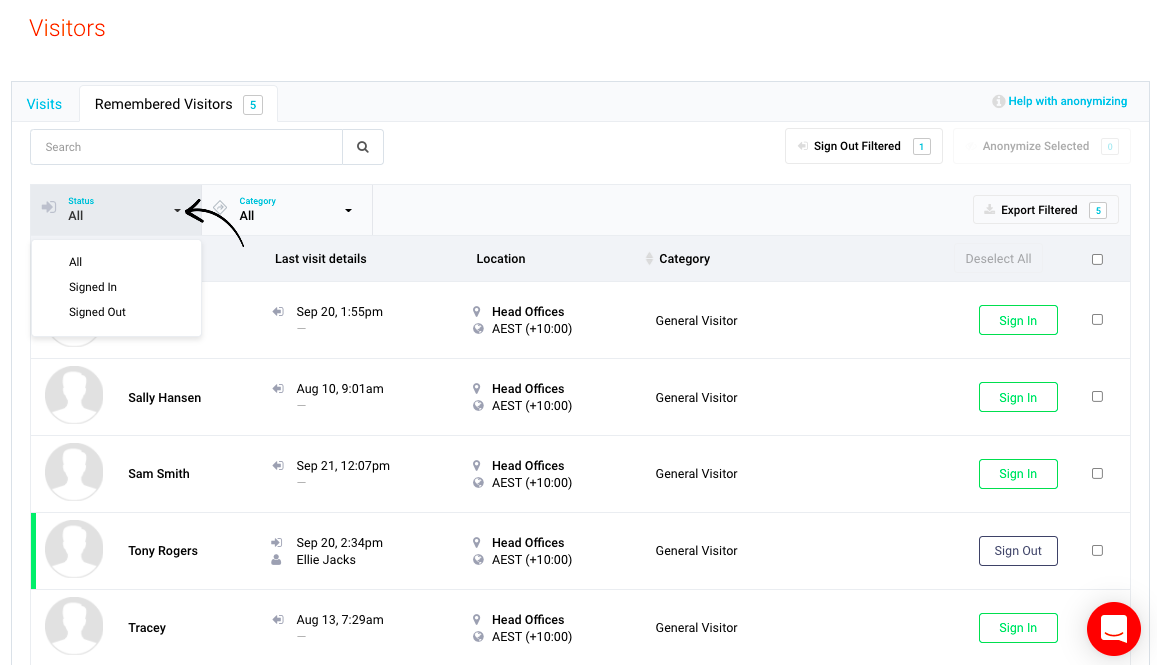Select the Remembered Visitors tab
The width and height of the screenshot is (1157, 665).
pos(178,104)
